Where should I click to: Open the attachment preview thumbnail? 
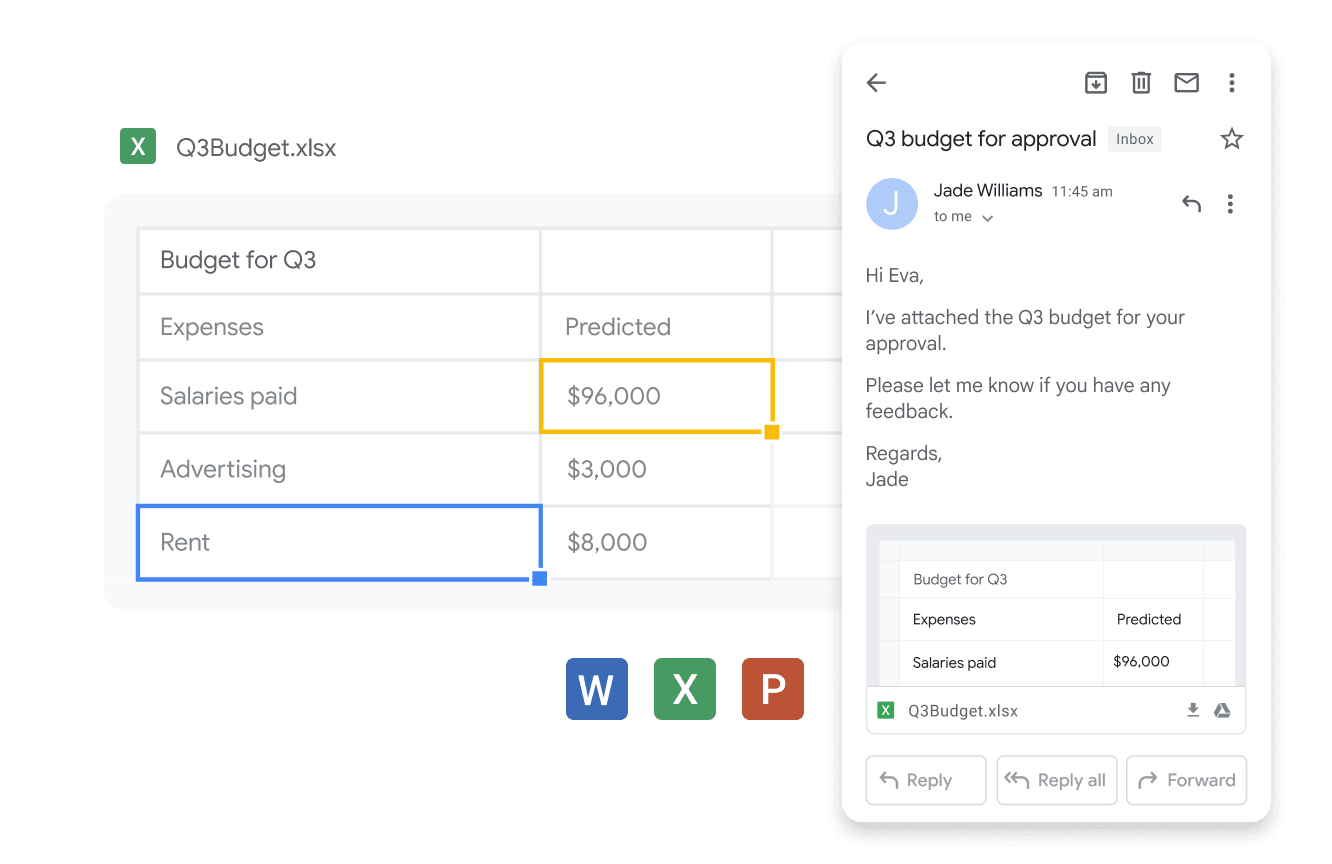click(1056, 610)
